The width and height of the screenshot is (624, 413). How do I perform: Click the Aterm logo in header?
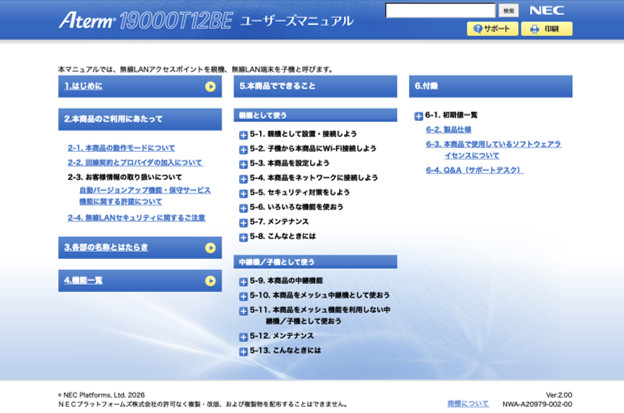pyautogui.click(x=87, y=20)
